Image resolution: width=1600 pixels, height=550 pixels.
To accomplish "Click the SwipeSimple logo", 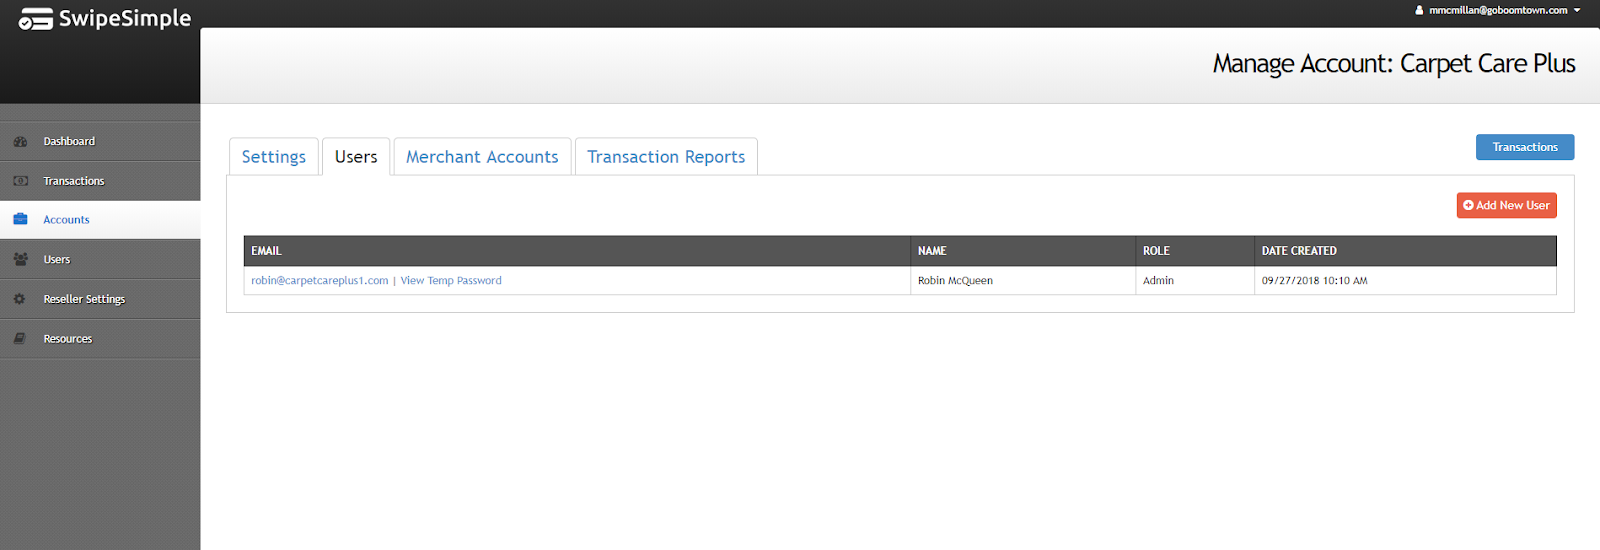I will point(105,19).
